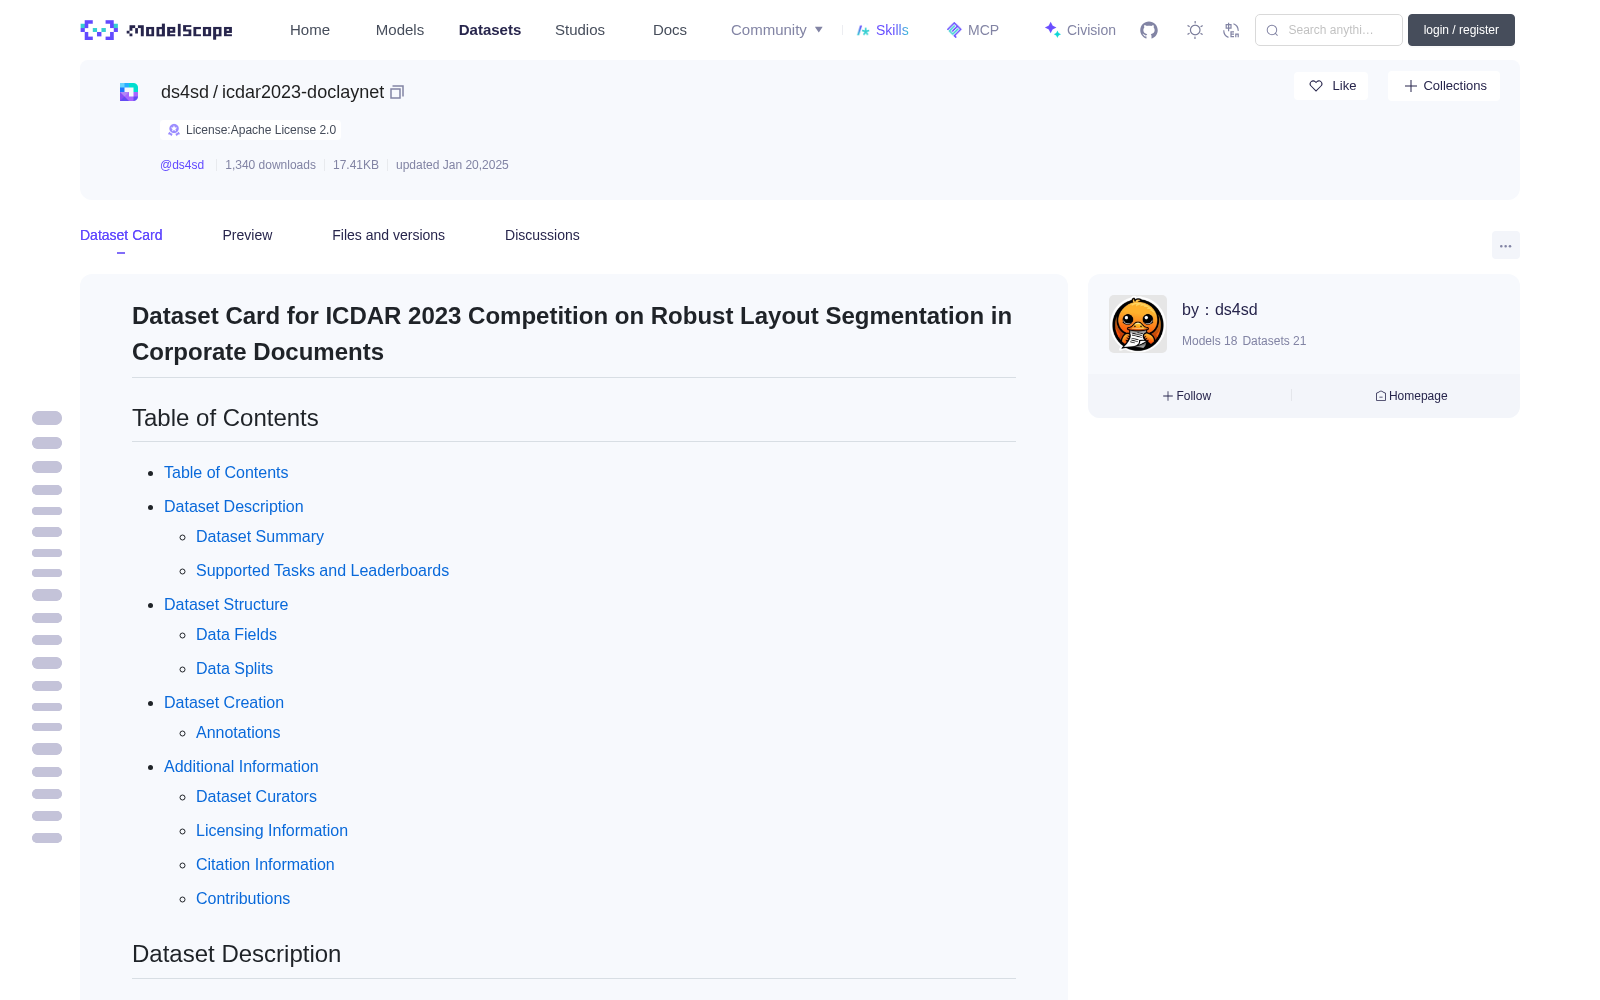This screenshot has height=1000, width=1600.
Task: Add dataset to Collections
Action: point(1444,86)
